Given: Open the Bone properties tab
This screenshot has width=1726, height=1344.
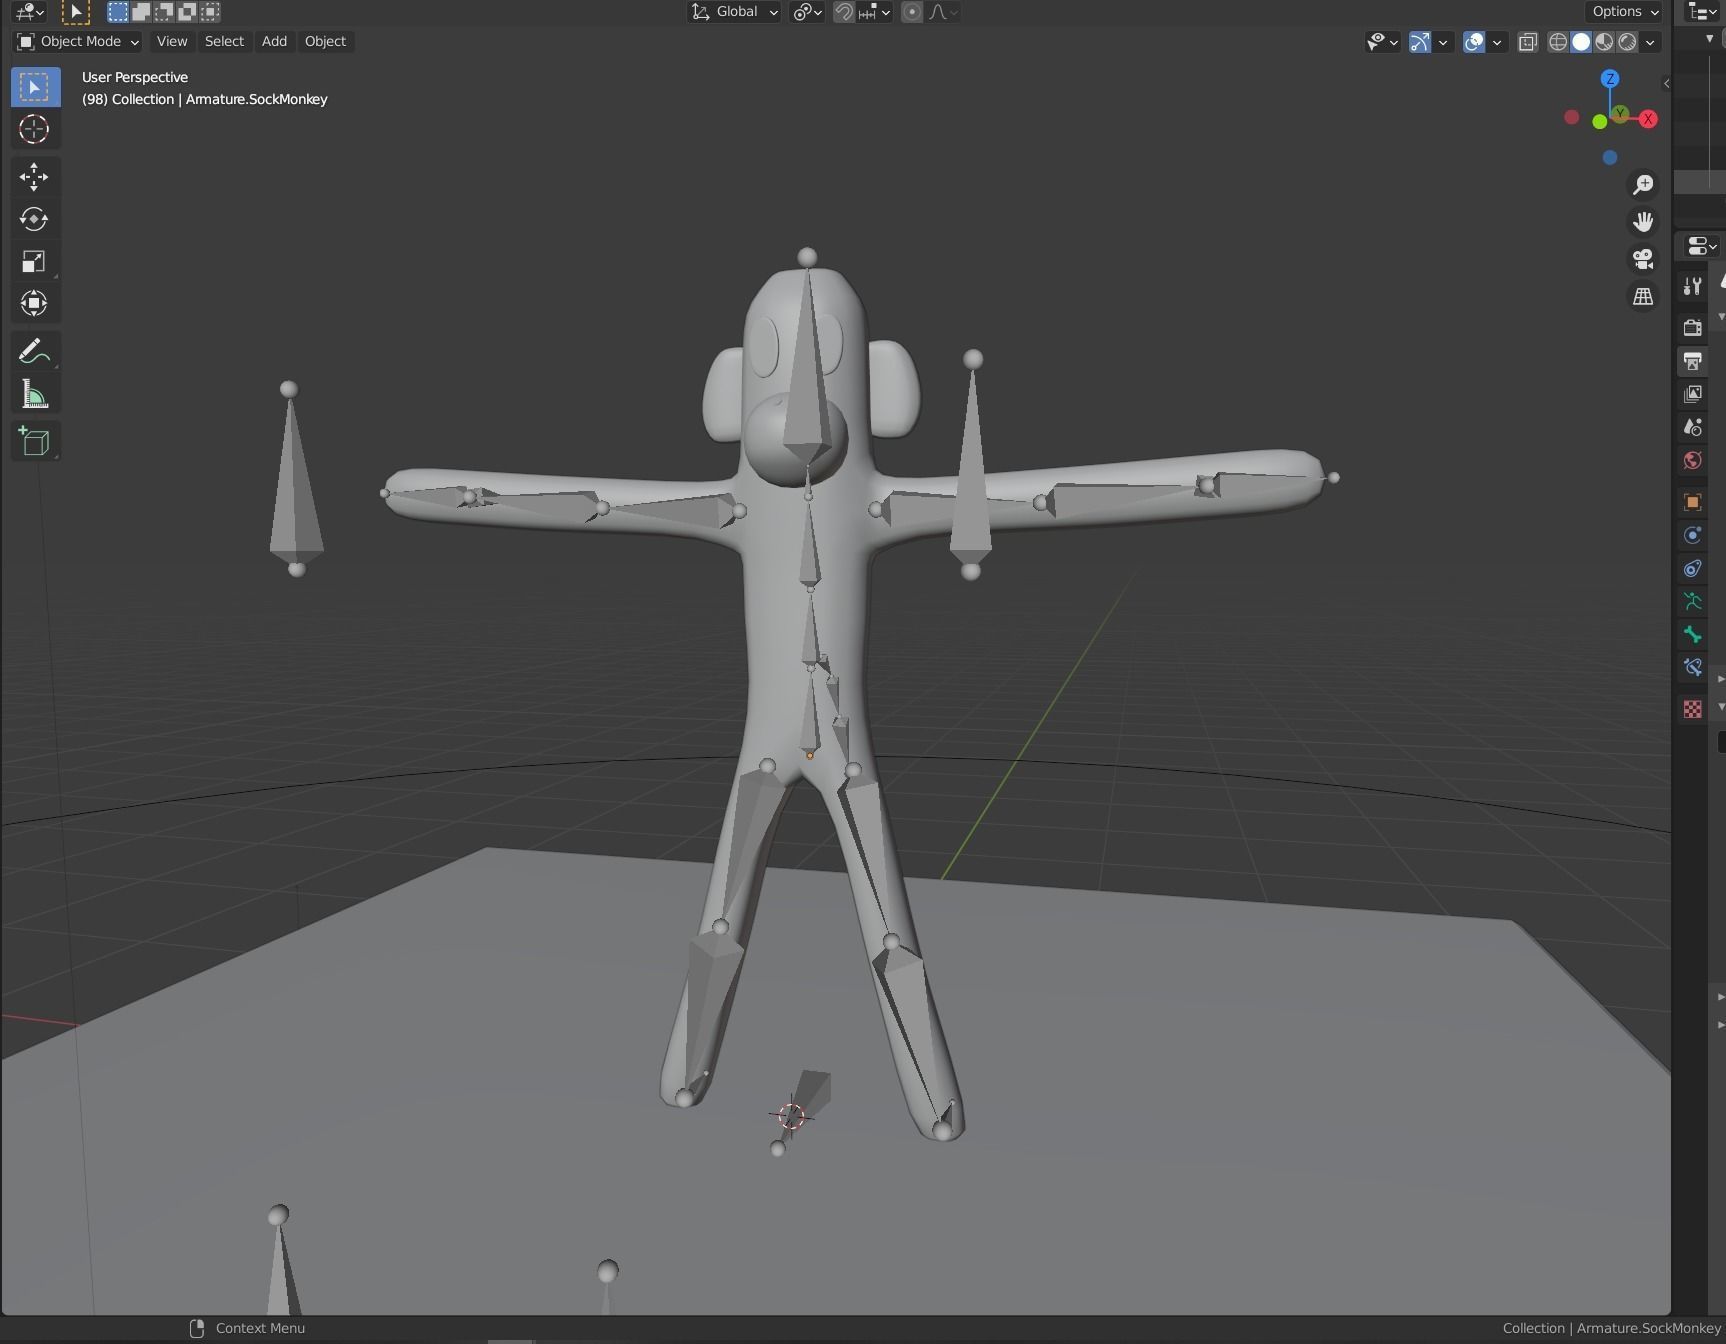Looking at the screenshot, I should click(1692, 635).
